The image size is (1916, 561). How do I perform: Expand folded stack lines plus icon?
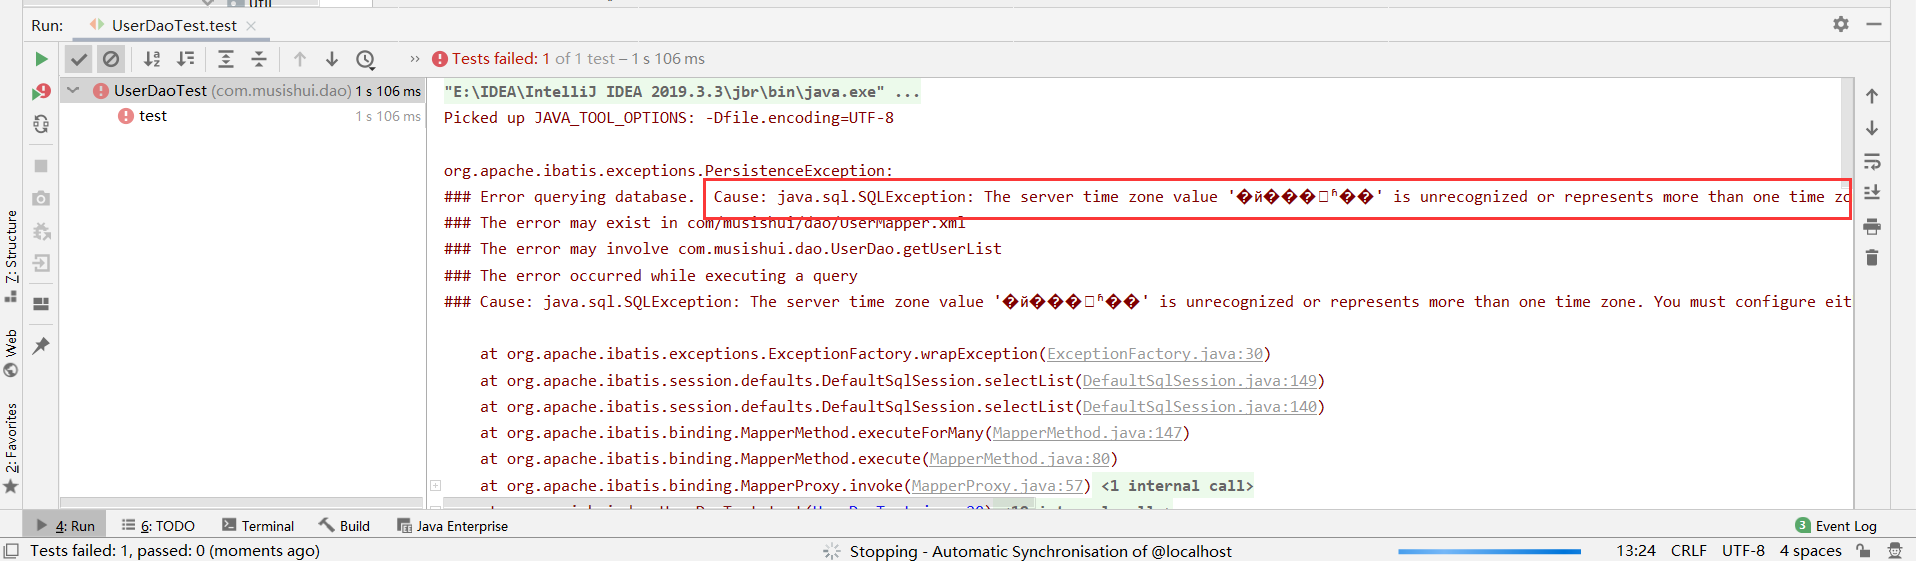436,486
